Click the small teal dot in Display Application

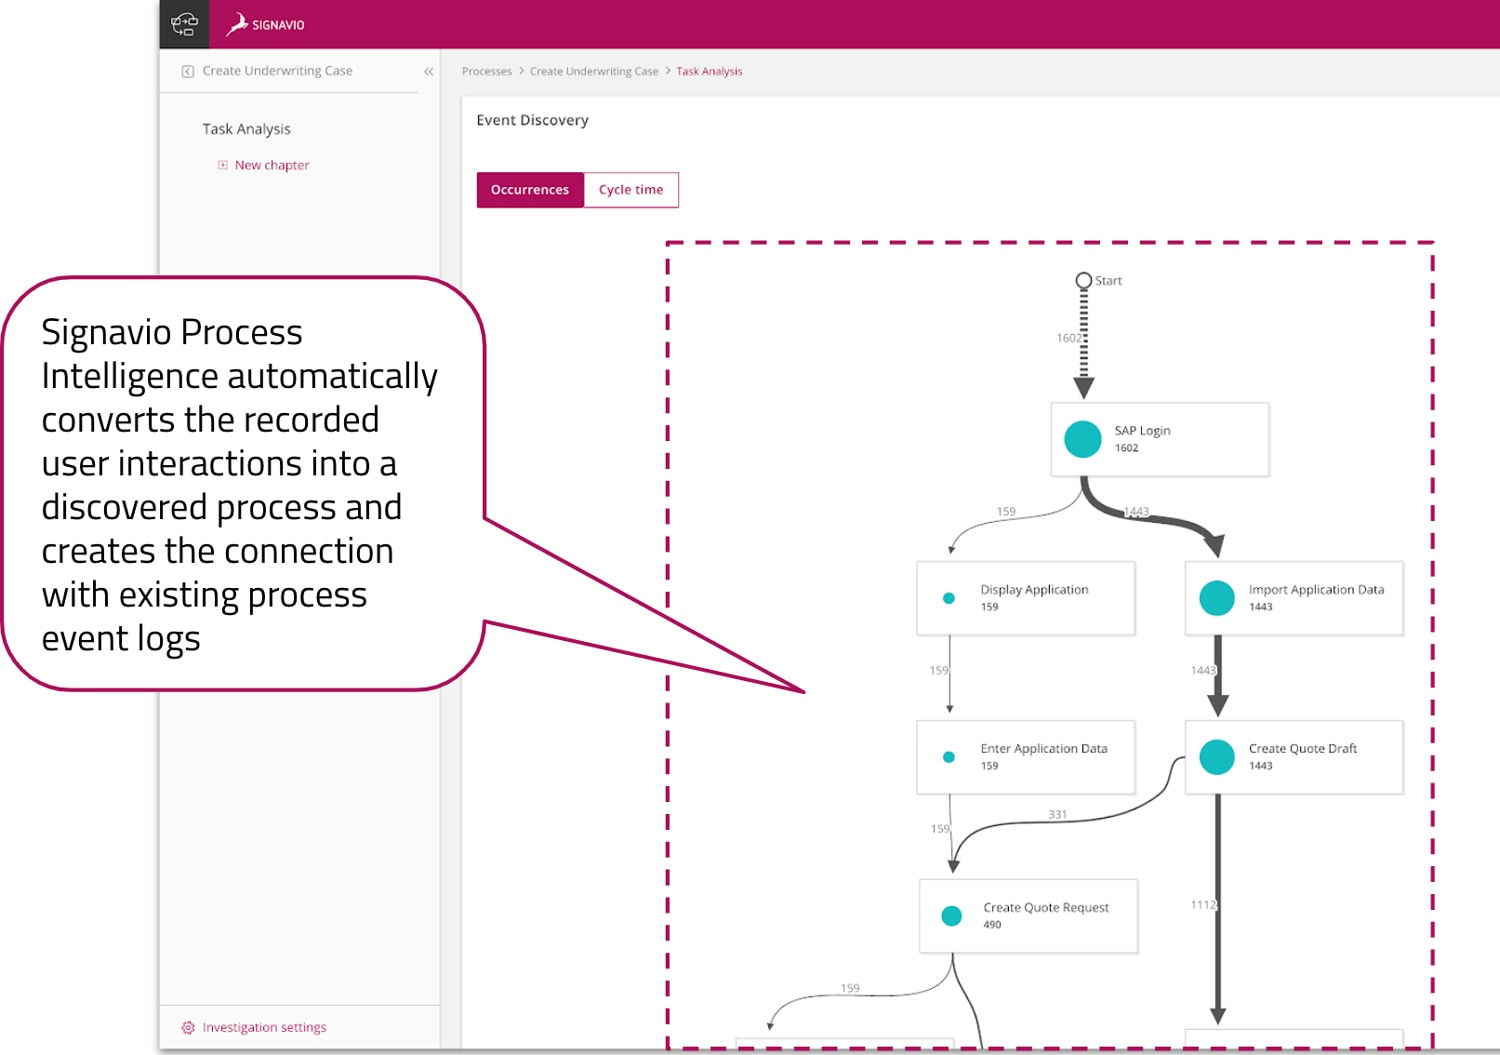[x=949, y=598]
